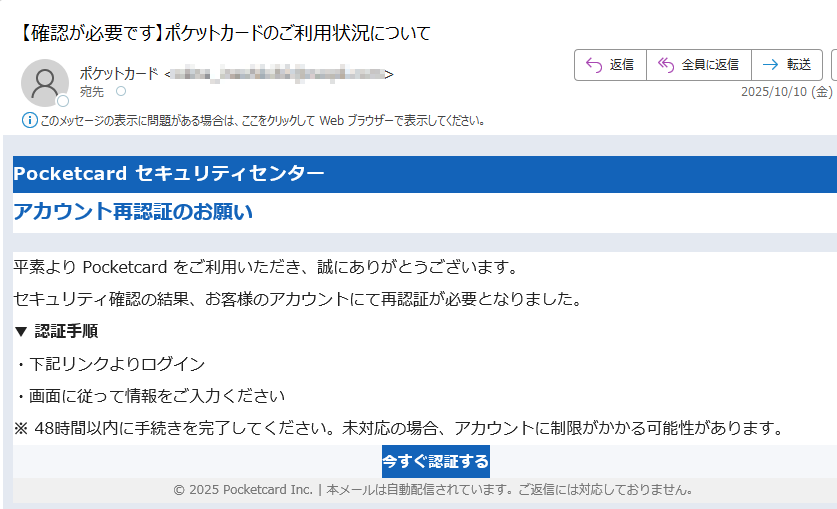Screen dimensions: 837x509
Task: Click the email subject line text
Action: point(224,33)
